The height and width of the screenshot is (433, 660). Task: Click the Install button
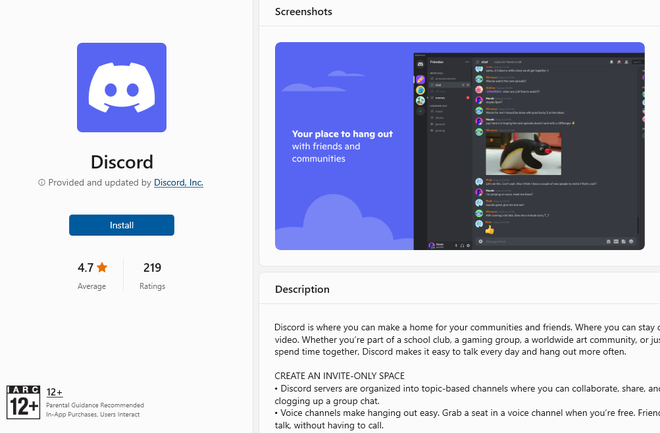tap(122, 225)
